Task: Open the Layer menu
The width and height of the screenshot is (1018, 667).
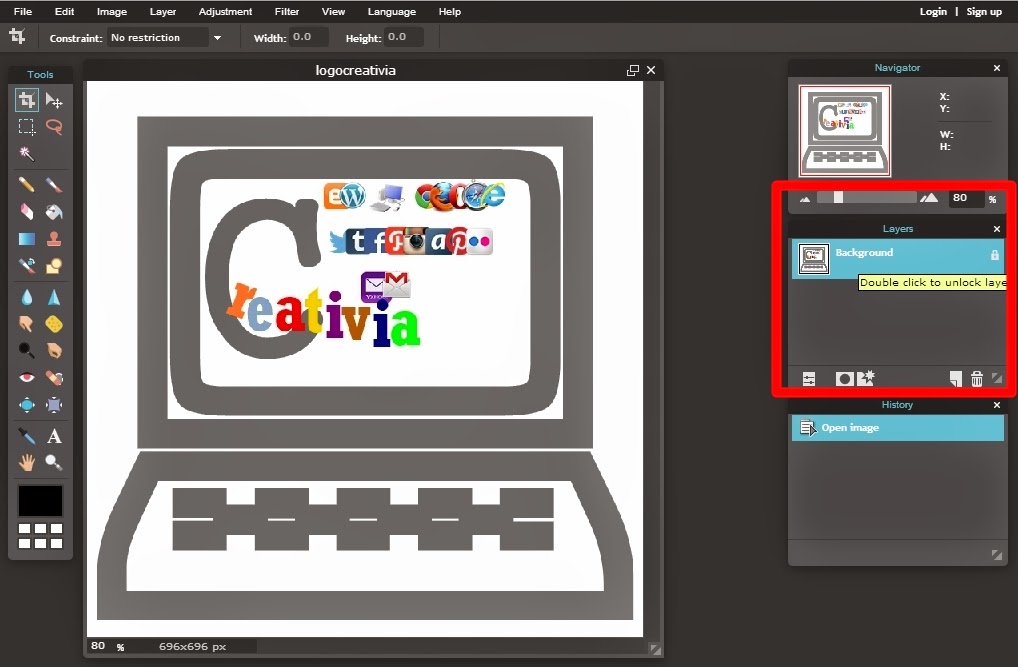Action: [x=162, y=12]
